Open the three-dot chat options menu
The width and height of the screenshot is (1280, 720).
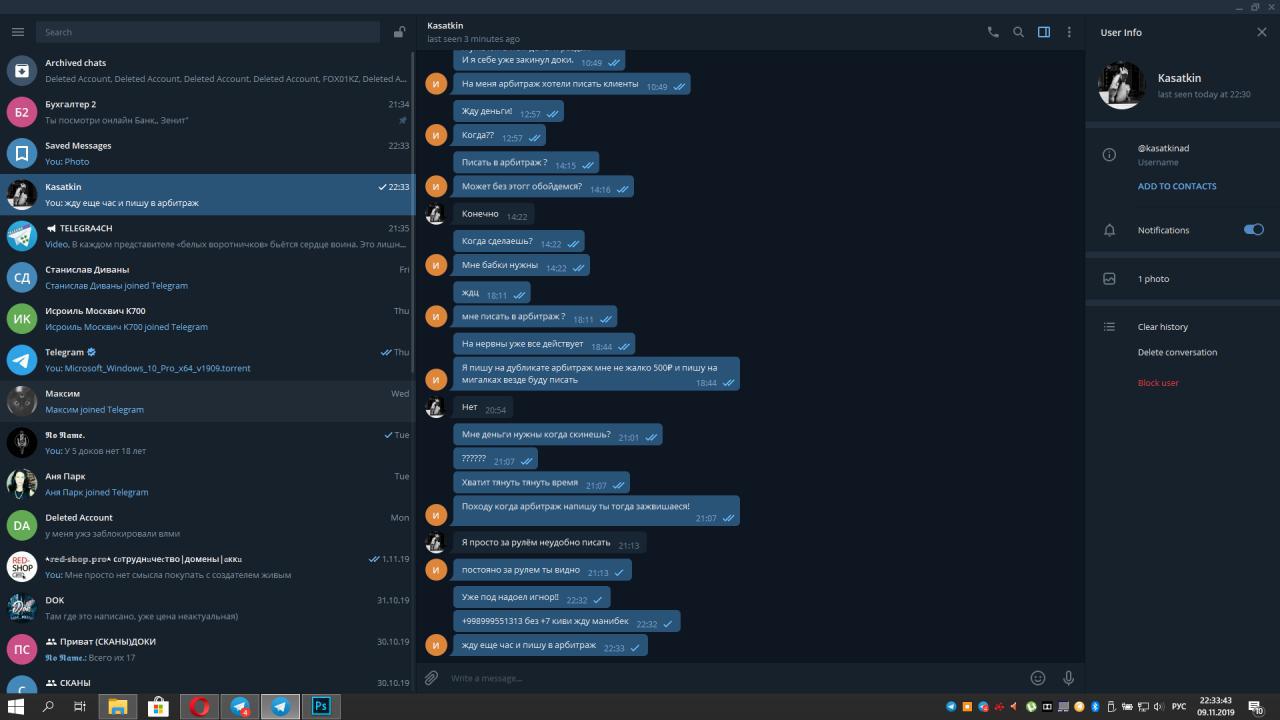click(1069, 32)
